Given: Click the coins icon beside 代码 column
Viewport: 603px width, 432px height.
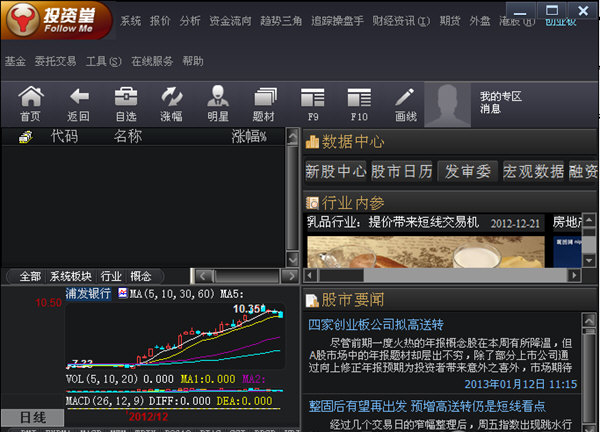Looking at the screenshot, I should [25, 137].
